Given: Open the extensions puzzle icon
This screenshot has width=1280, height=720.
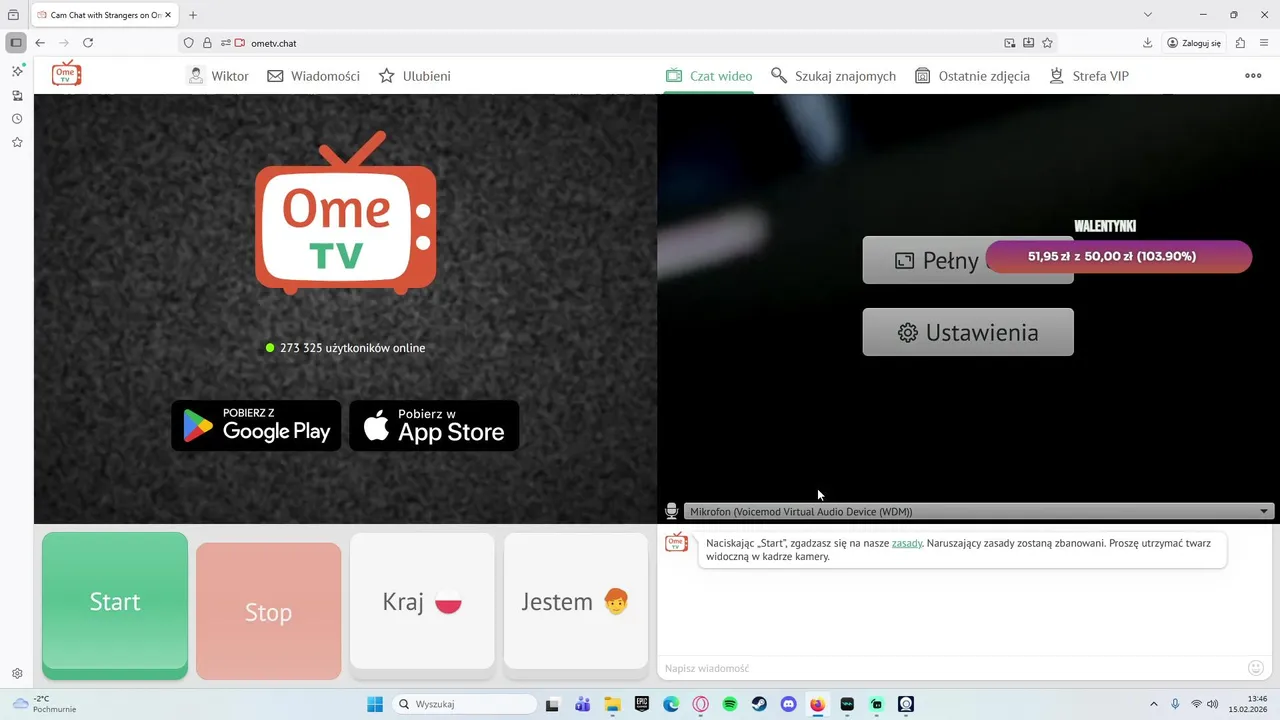Looking at the screenshot, I should [1240, 43].
